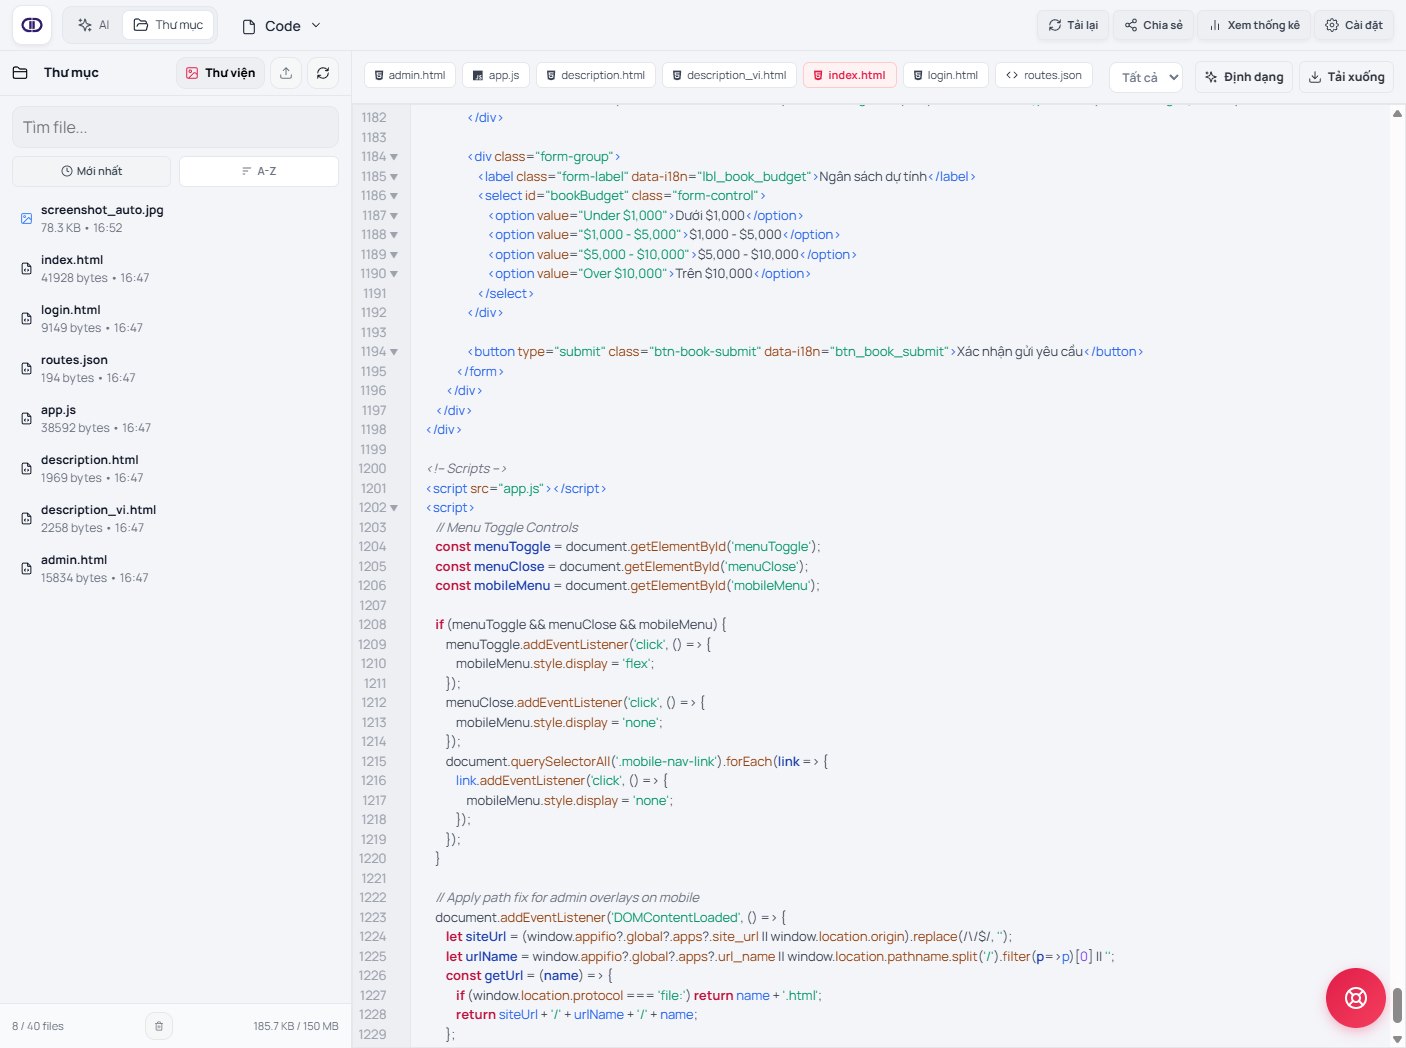Screen dimensions: 1406x1048
Task: Open Cài đặt settings
Action: coord(1354,25)
